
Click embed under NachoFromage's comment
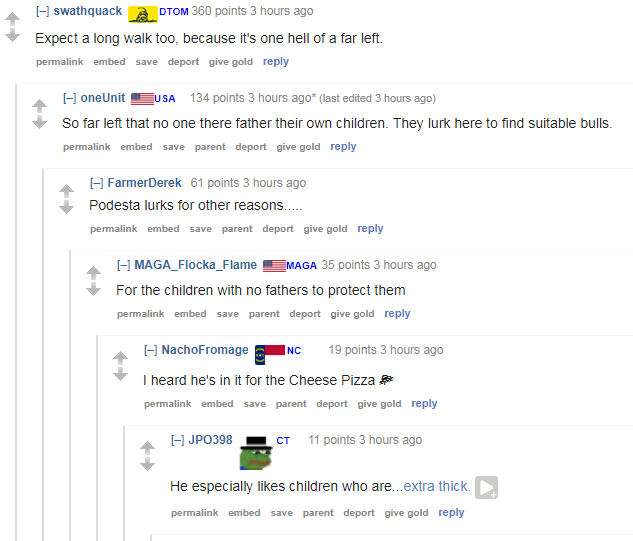point(217,404)
